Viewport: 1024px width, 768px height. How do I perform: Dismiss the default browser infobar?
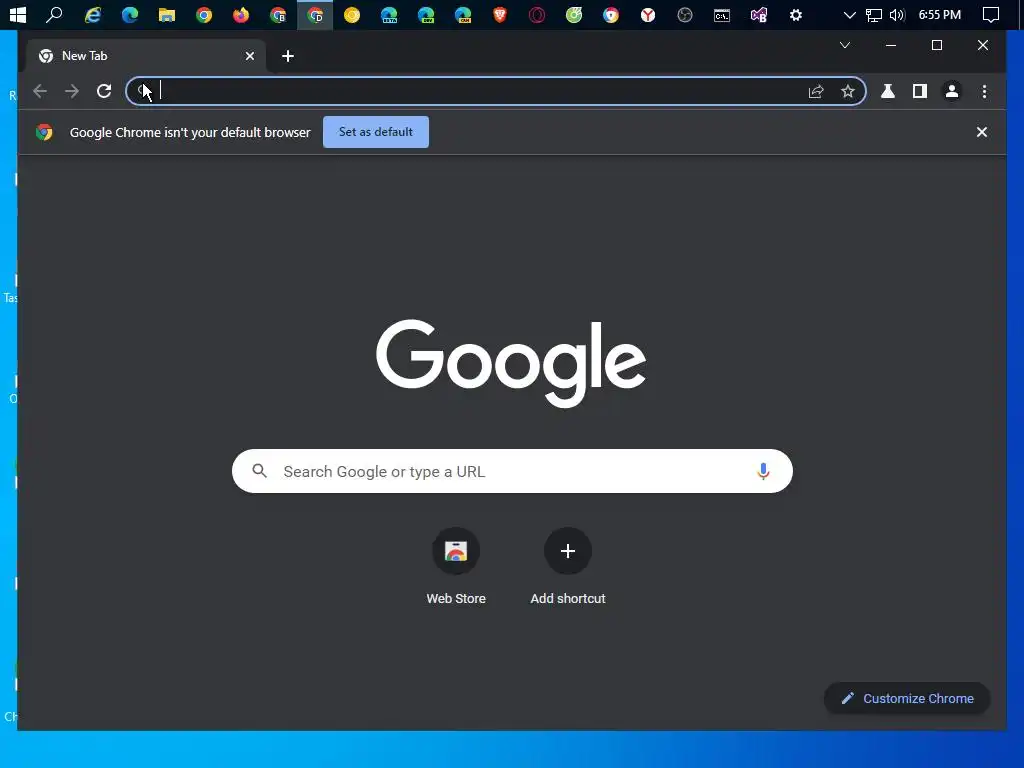click(x=982, y=132)
